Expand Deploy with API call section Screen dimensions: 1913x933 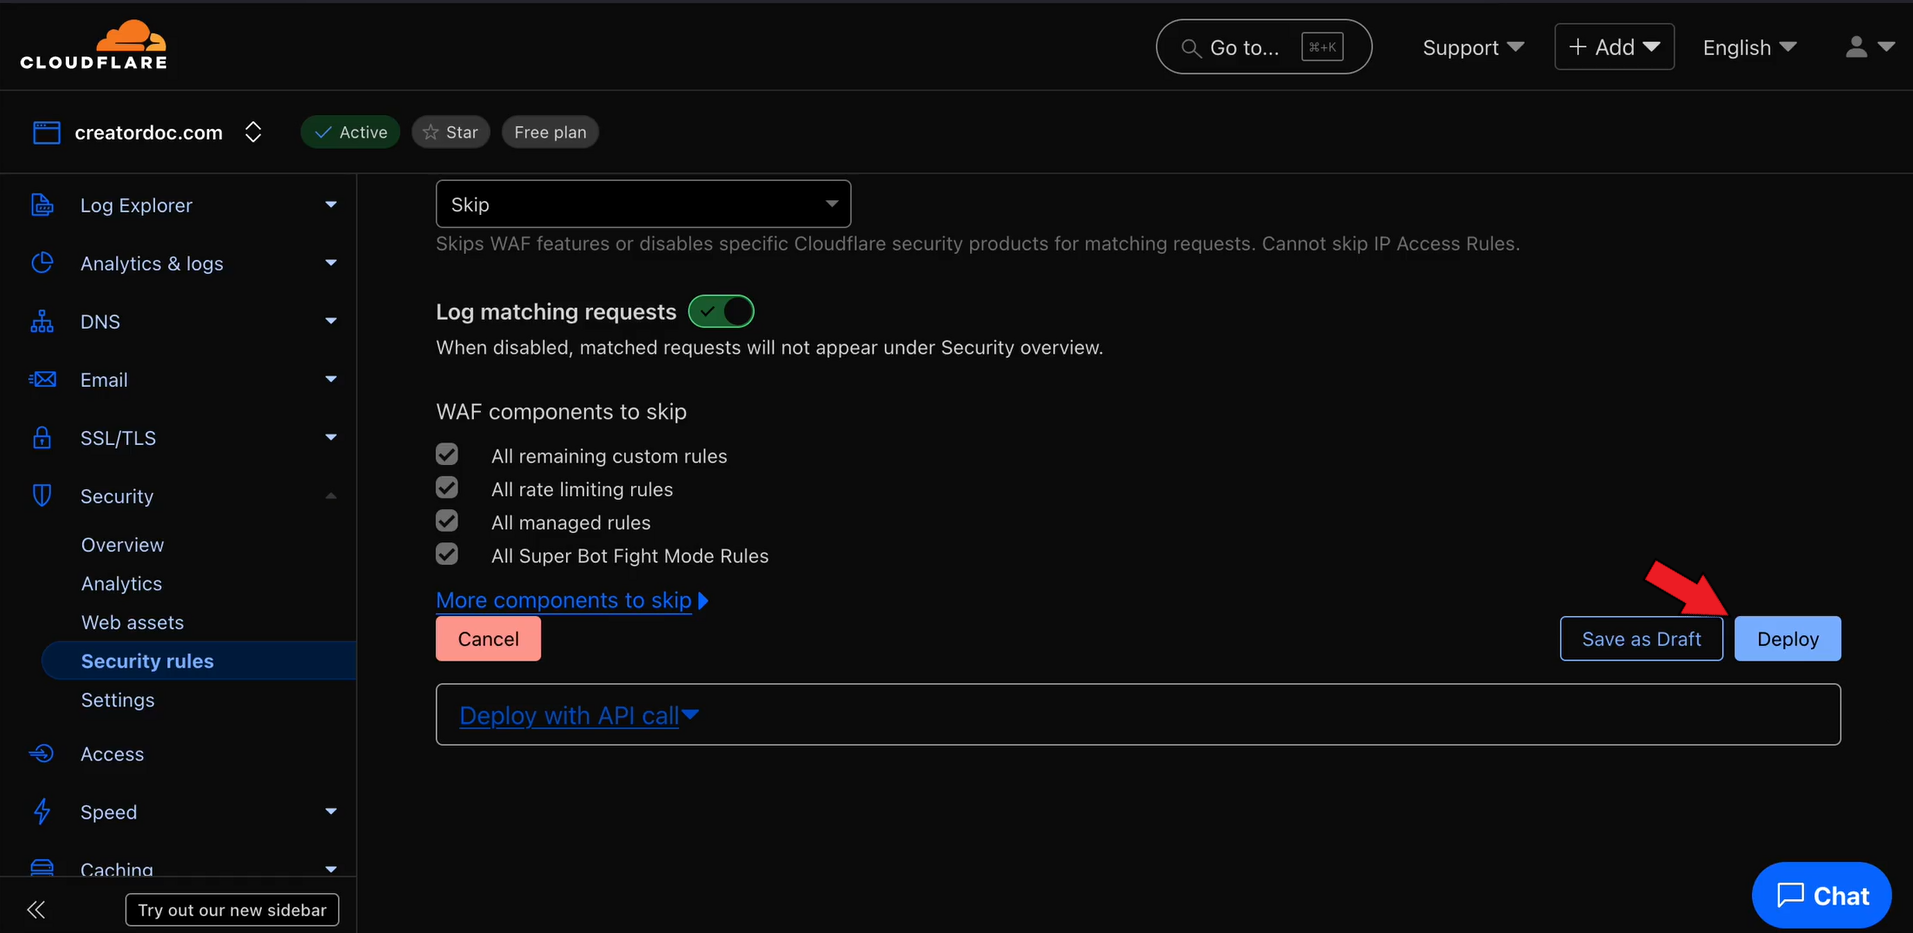578,716
